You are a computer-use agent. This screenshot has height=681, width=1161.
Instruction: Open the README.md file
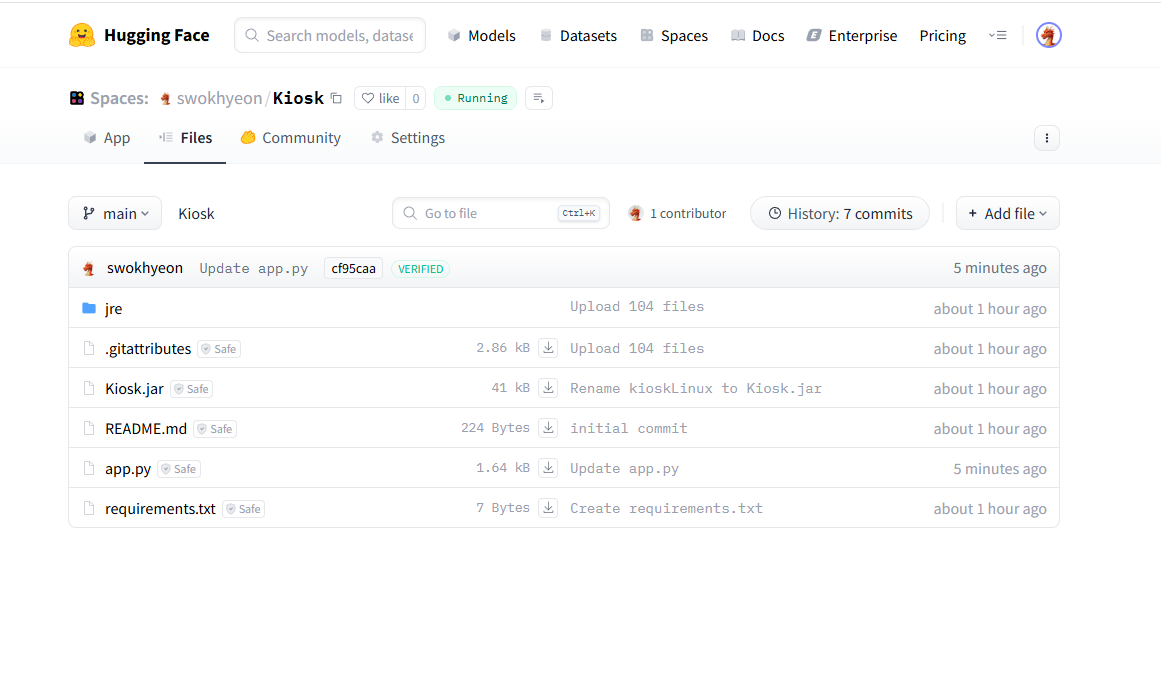pyautogui.click(x=146, y=429)
